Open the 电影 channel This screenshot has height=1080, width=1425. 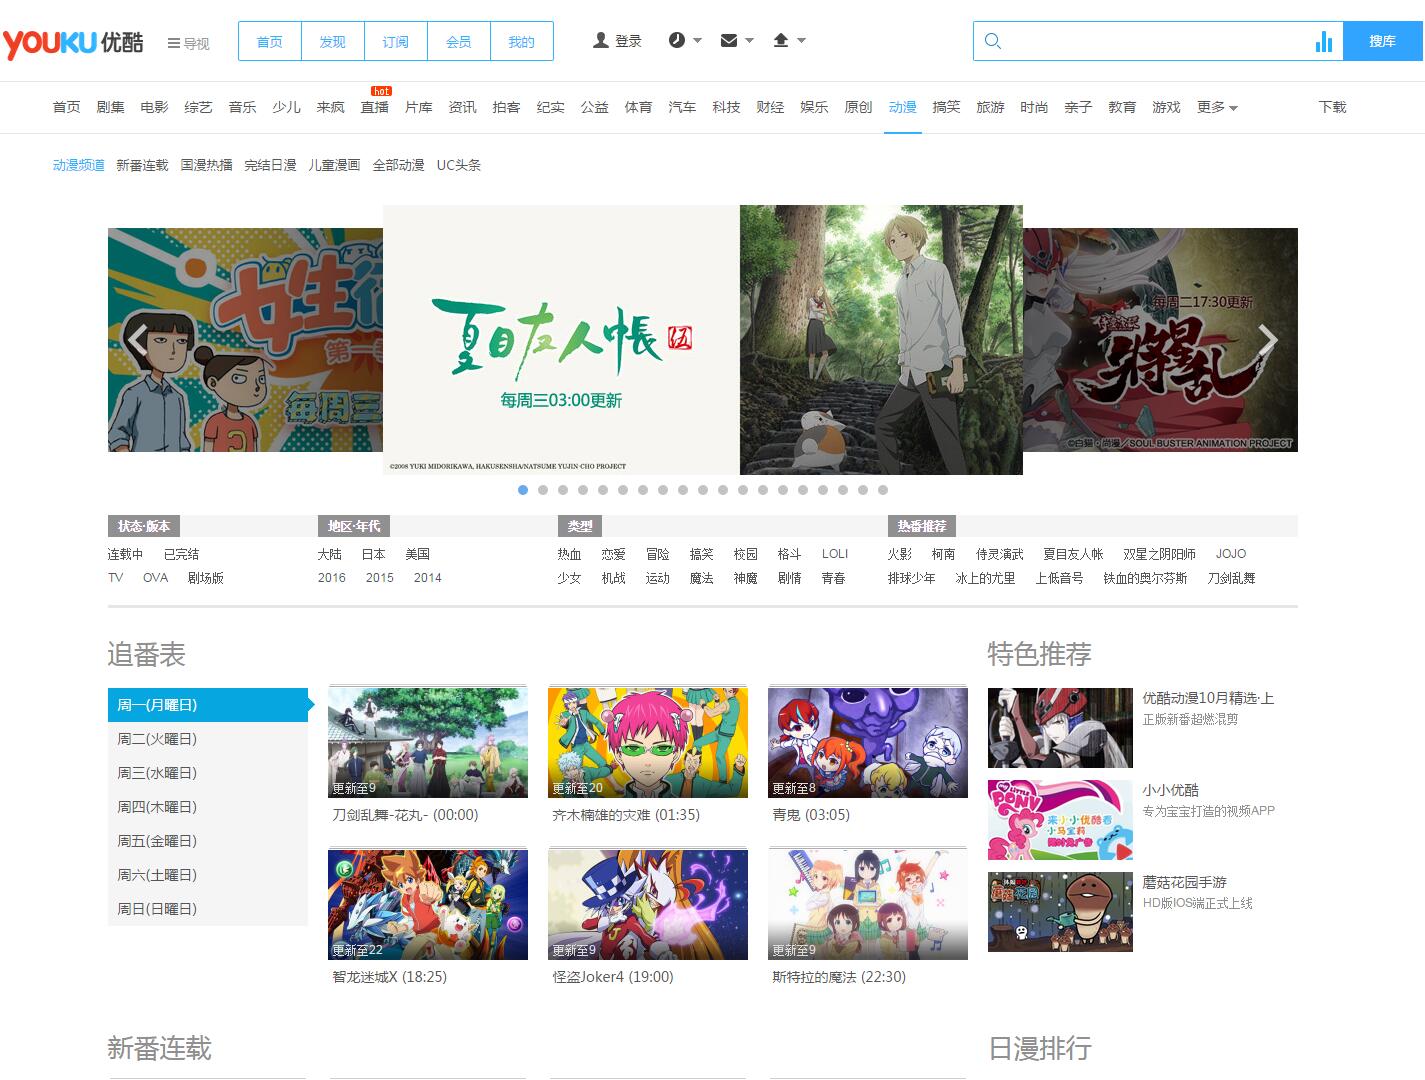pyautogui.click(x=155, y=107)
